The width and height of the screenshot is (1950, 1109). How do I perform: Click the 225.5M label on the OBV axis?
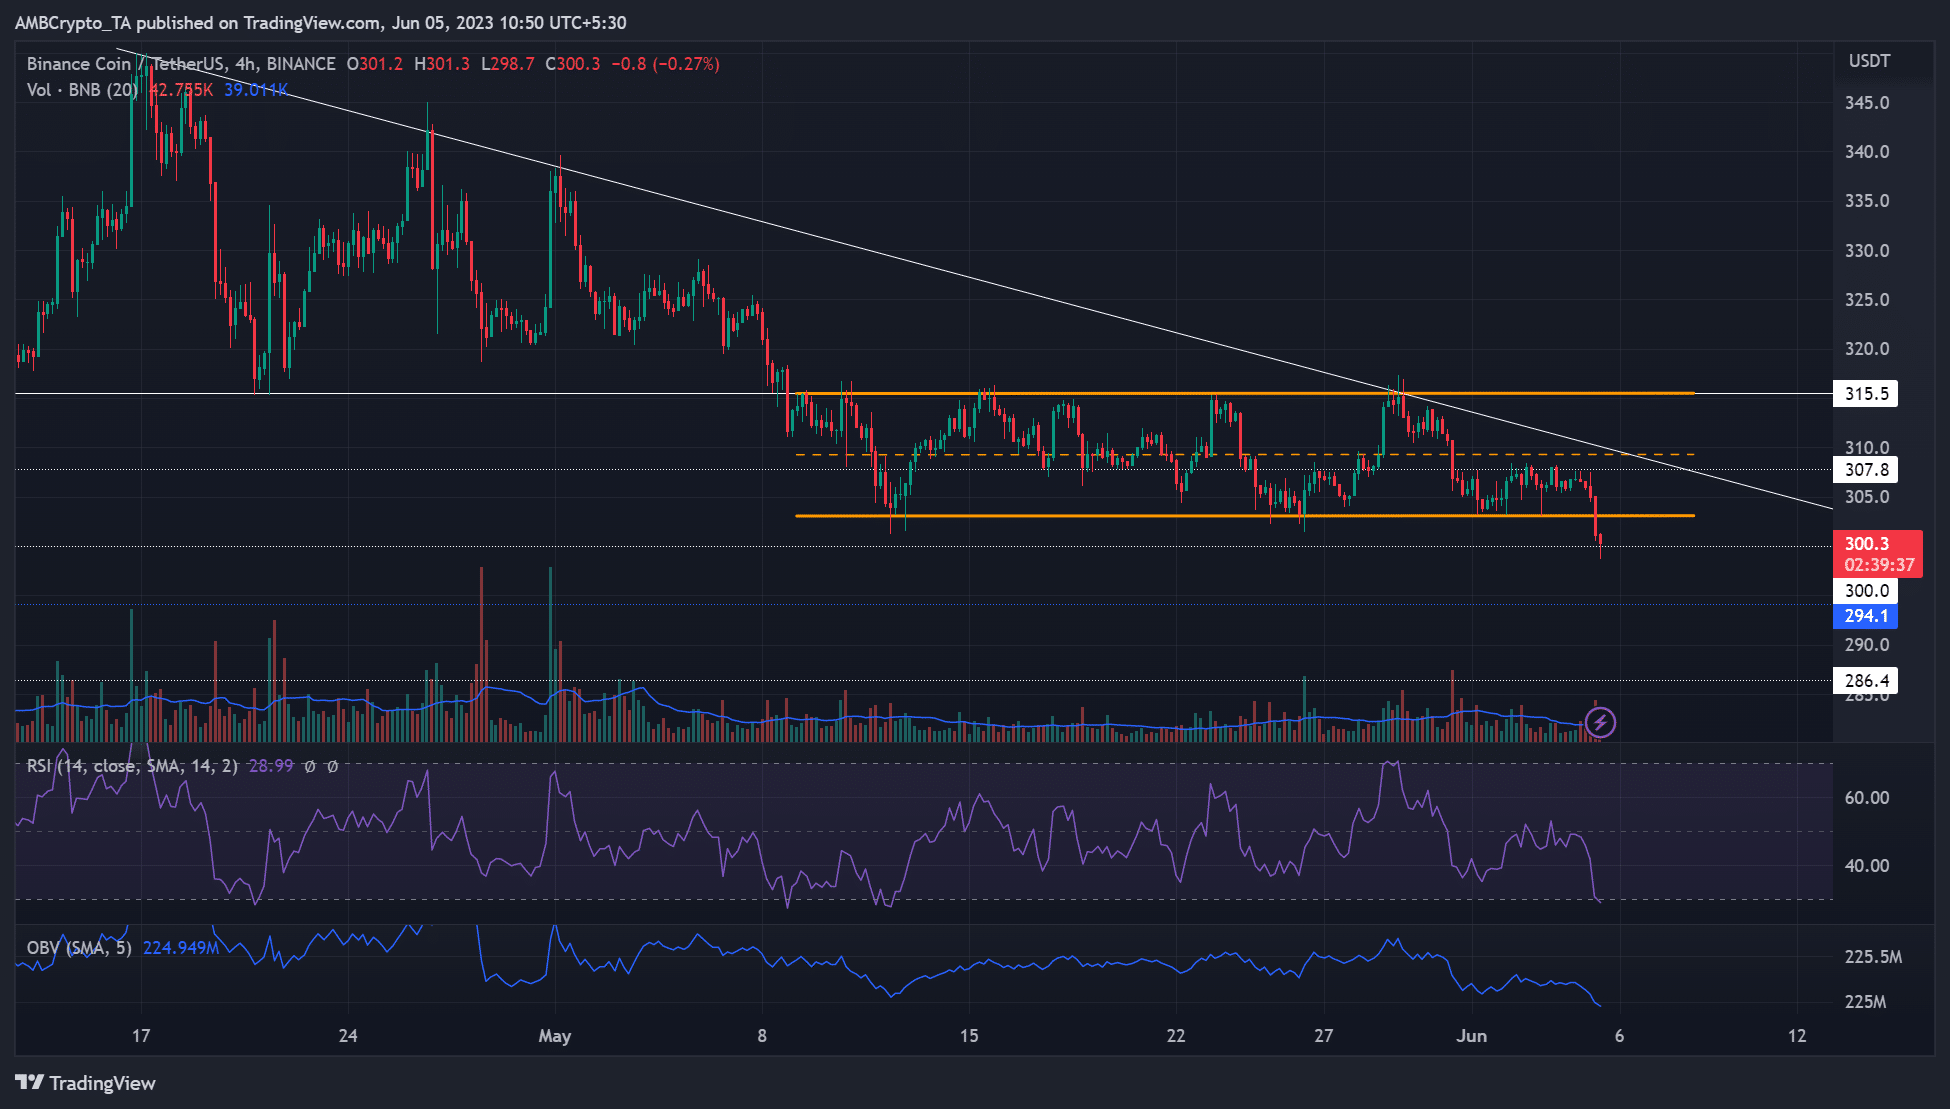(x=1873, y=957)
